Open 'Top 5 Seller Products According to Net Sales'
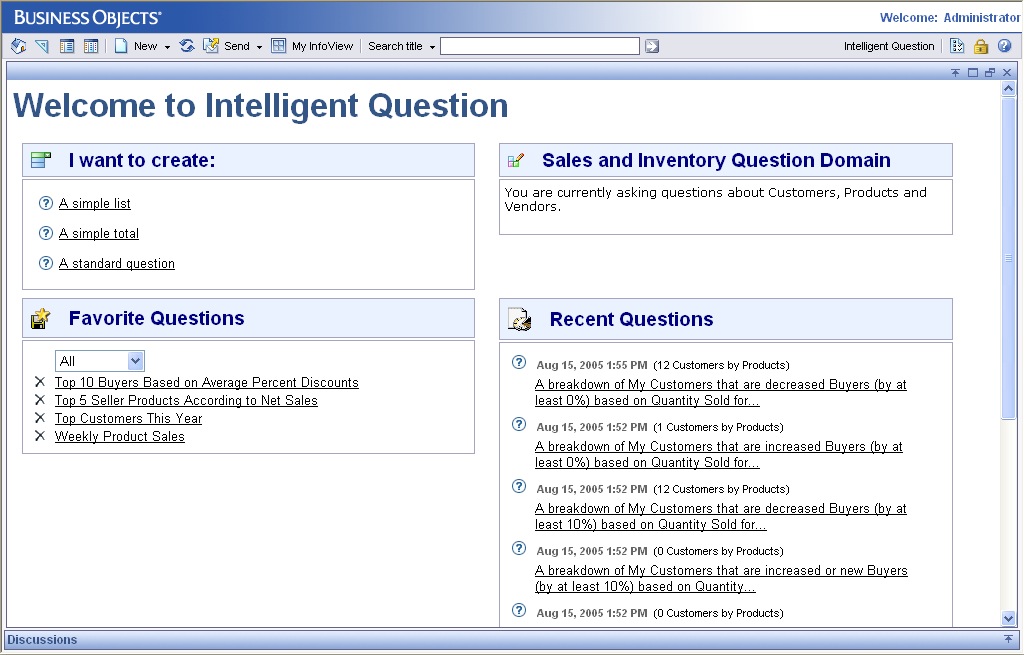Screen dimensions: 1026x655 click(x=186, y=400)
